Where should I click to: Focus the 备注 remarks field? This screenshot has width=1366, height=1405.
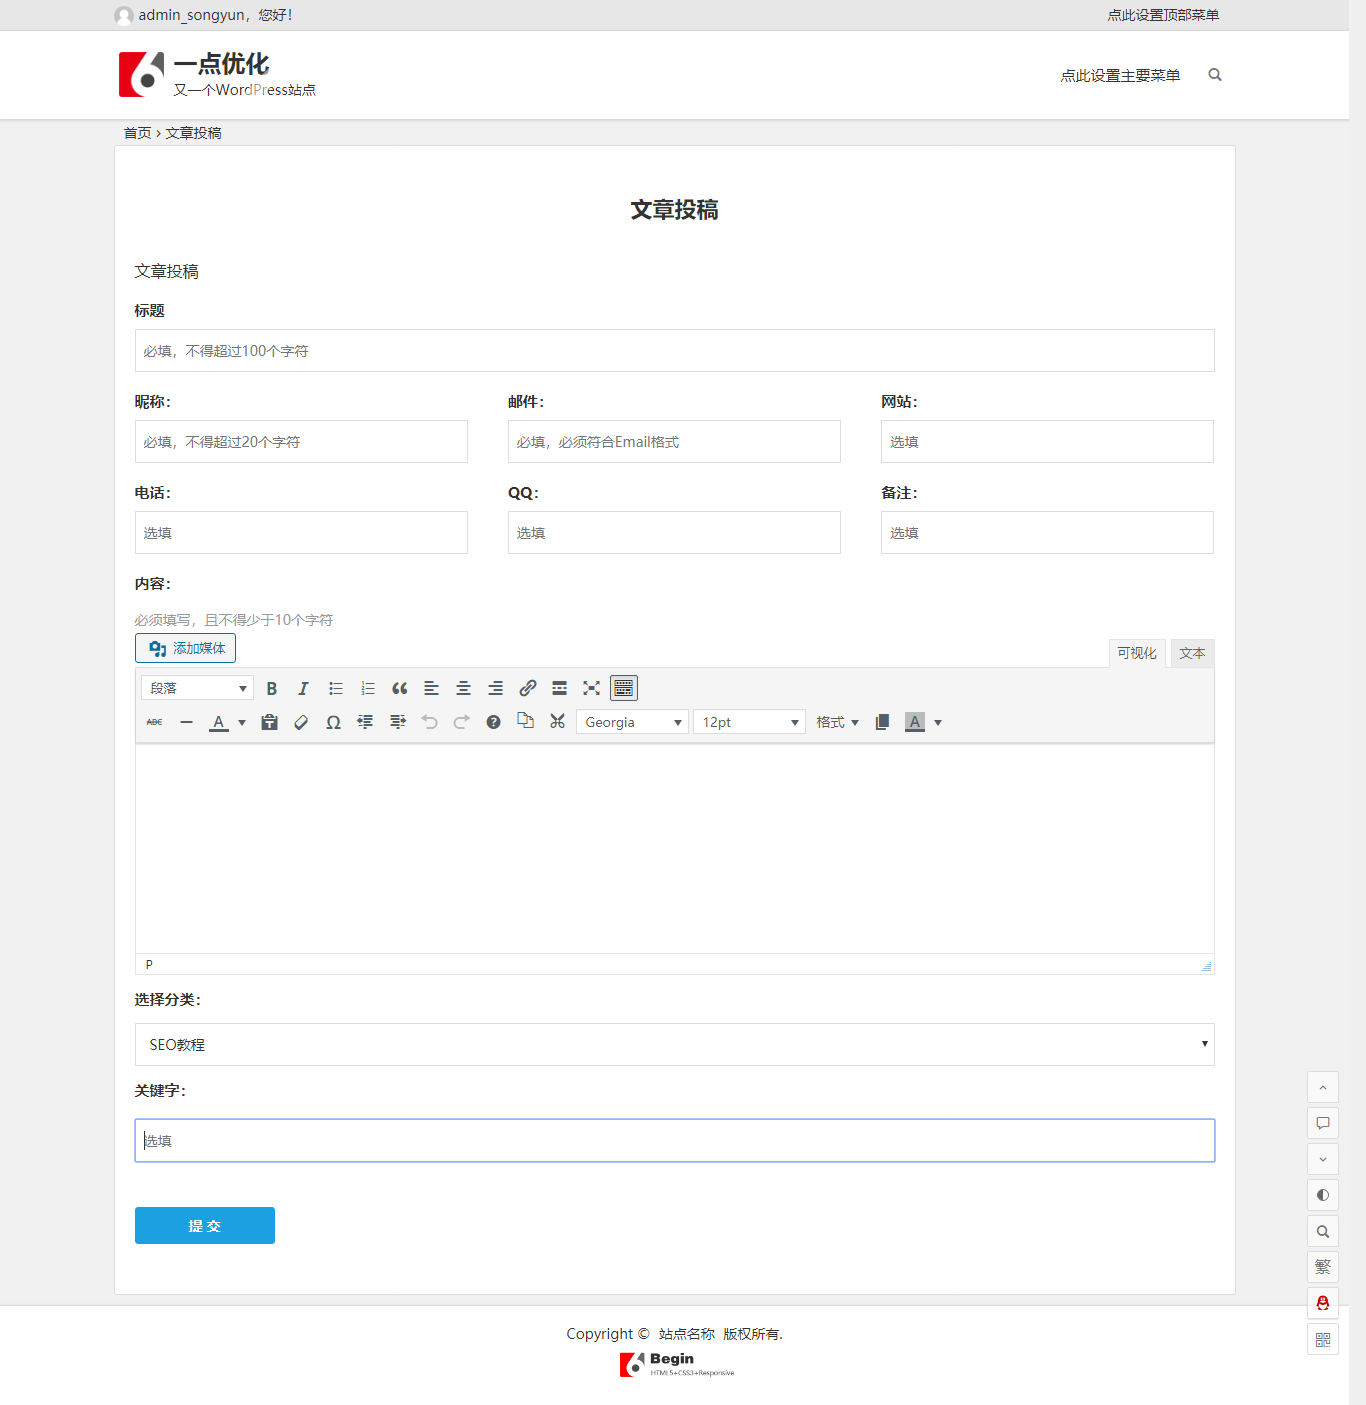(x=1047, y=532)
